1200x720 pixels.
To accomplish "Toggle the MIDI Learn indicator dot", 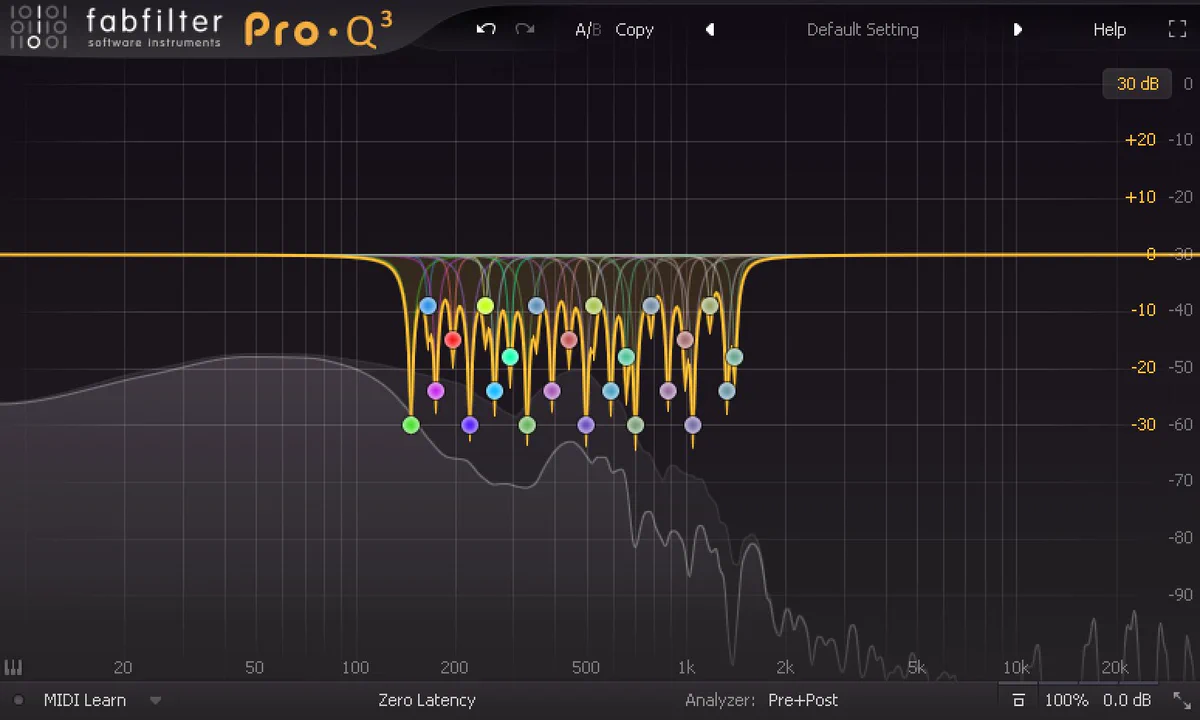I will 18,700.
